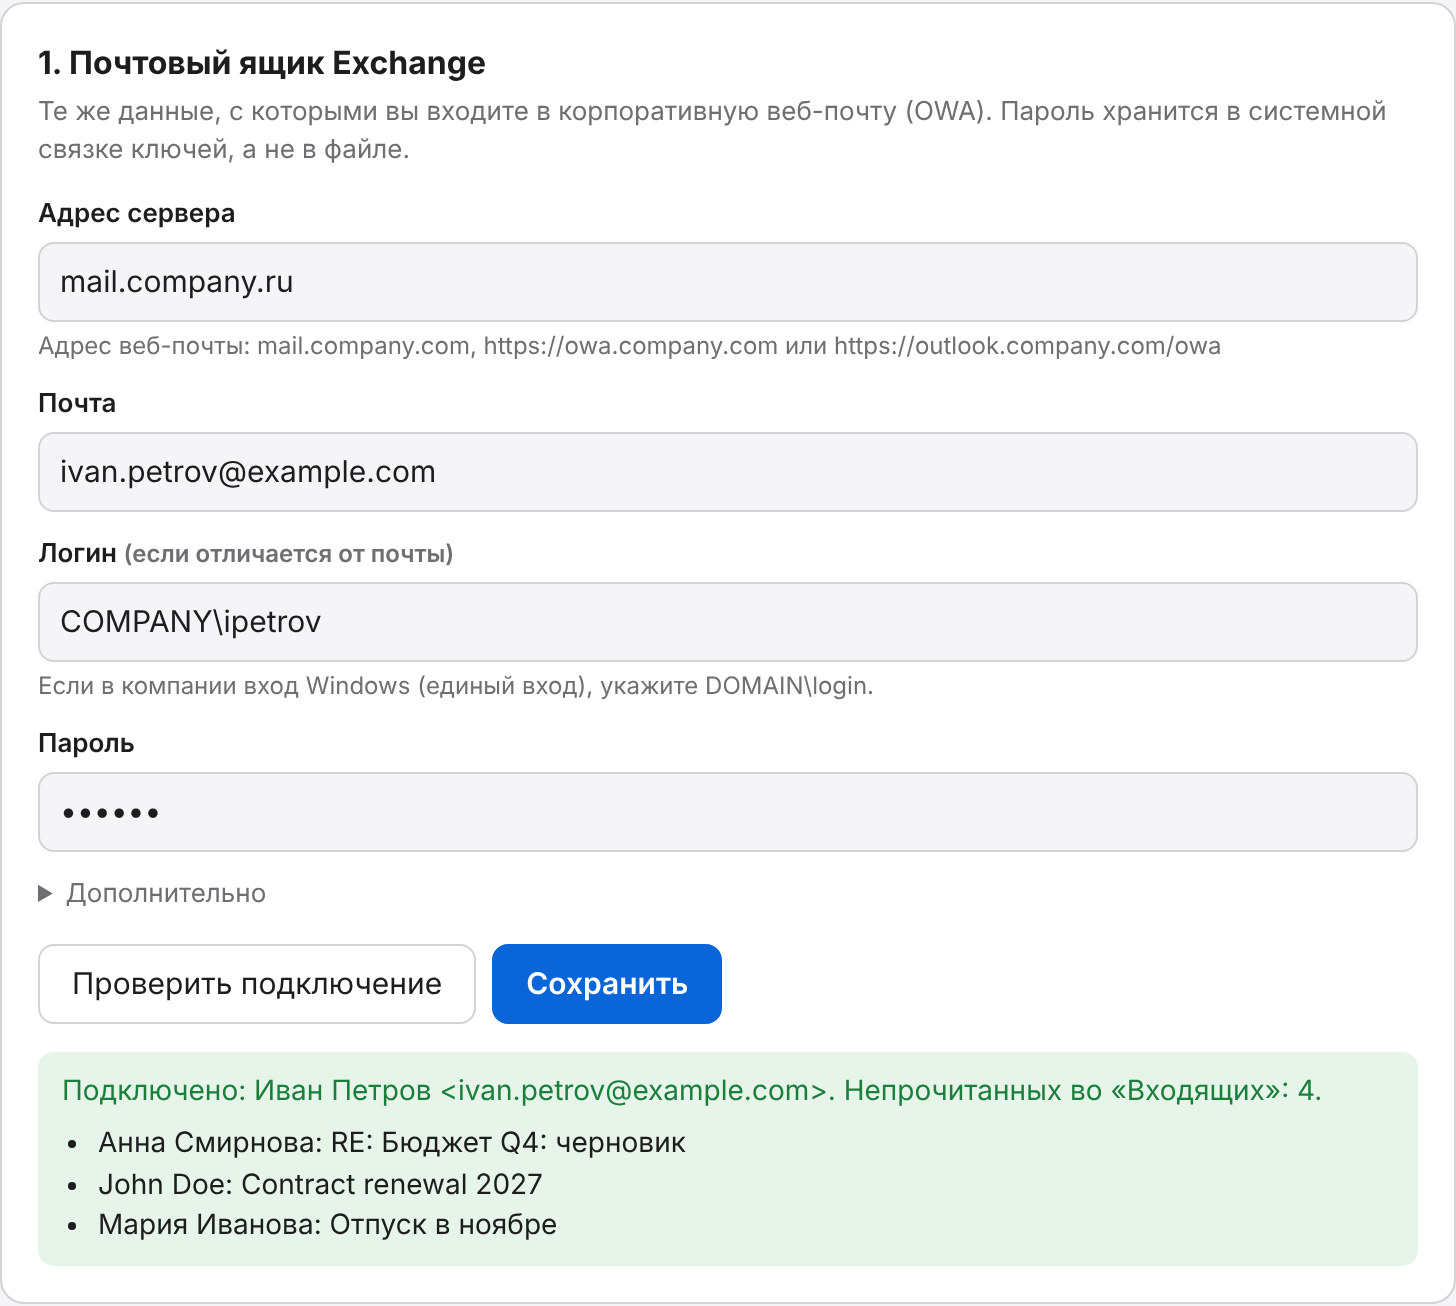Click the «Пароль» field label

pyautogui.click(x=86, y=743)
